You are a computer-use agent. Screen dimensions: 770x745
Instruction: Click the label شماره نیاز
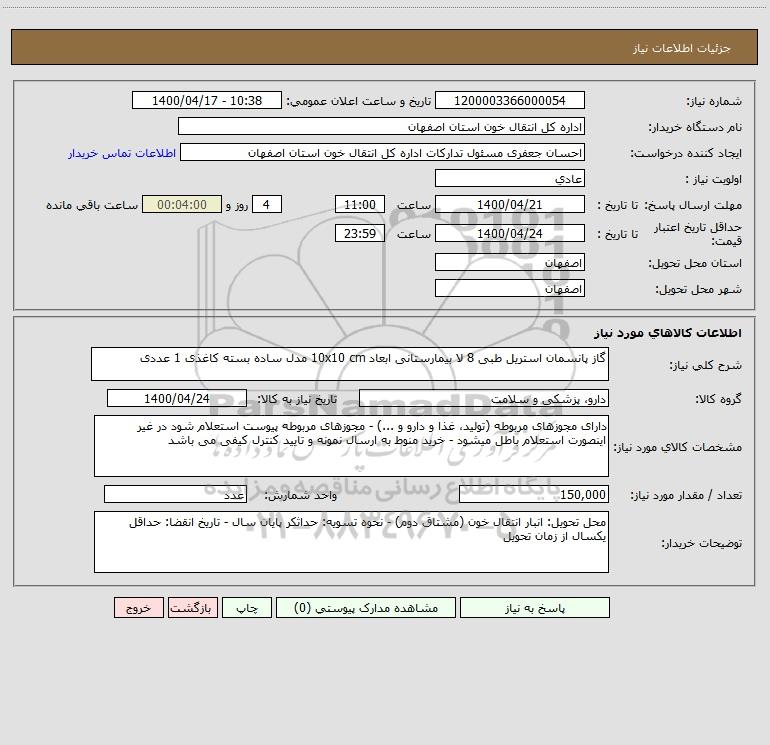coord(714,102)
